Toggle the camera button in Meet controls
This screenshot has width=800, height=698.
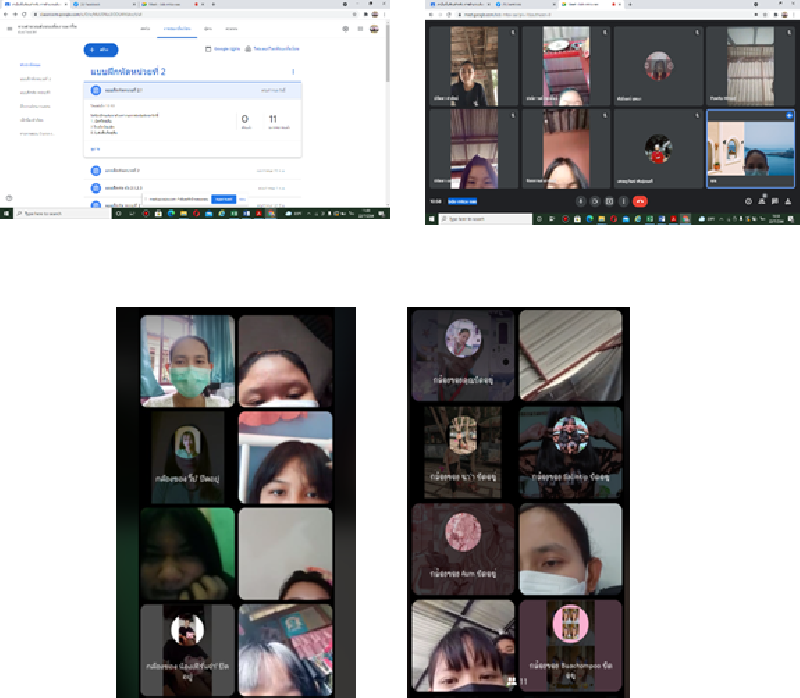pos(596,201)
